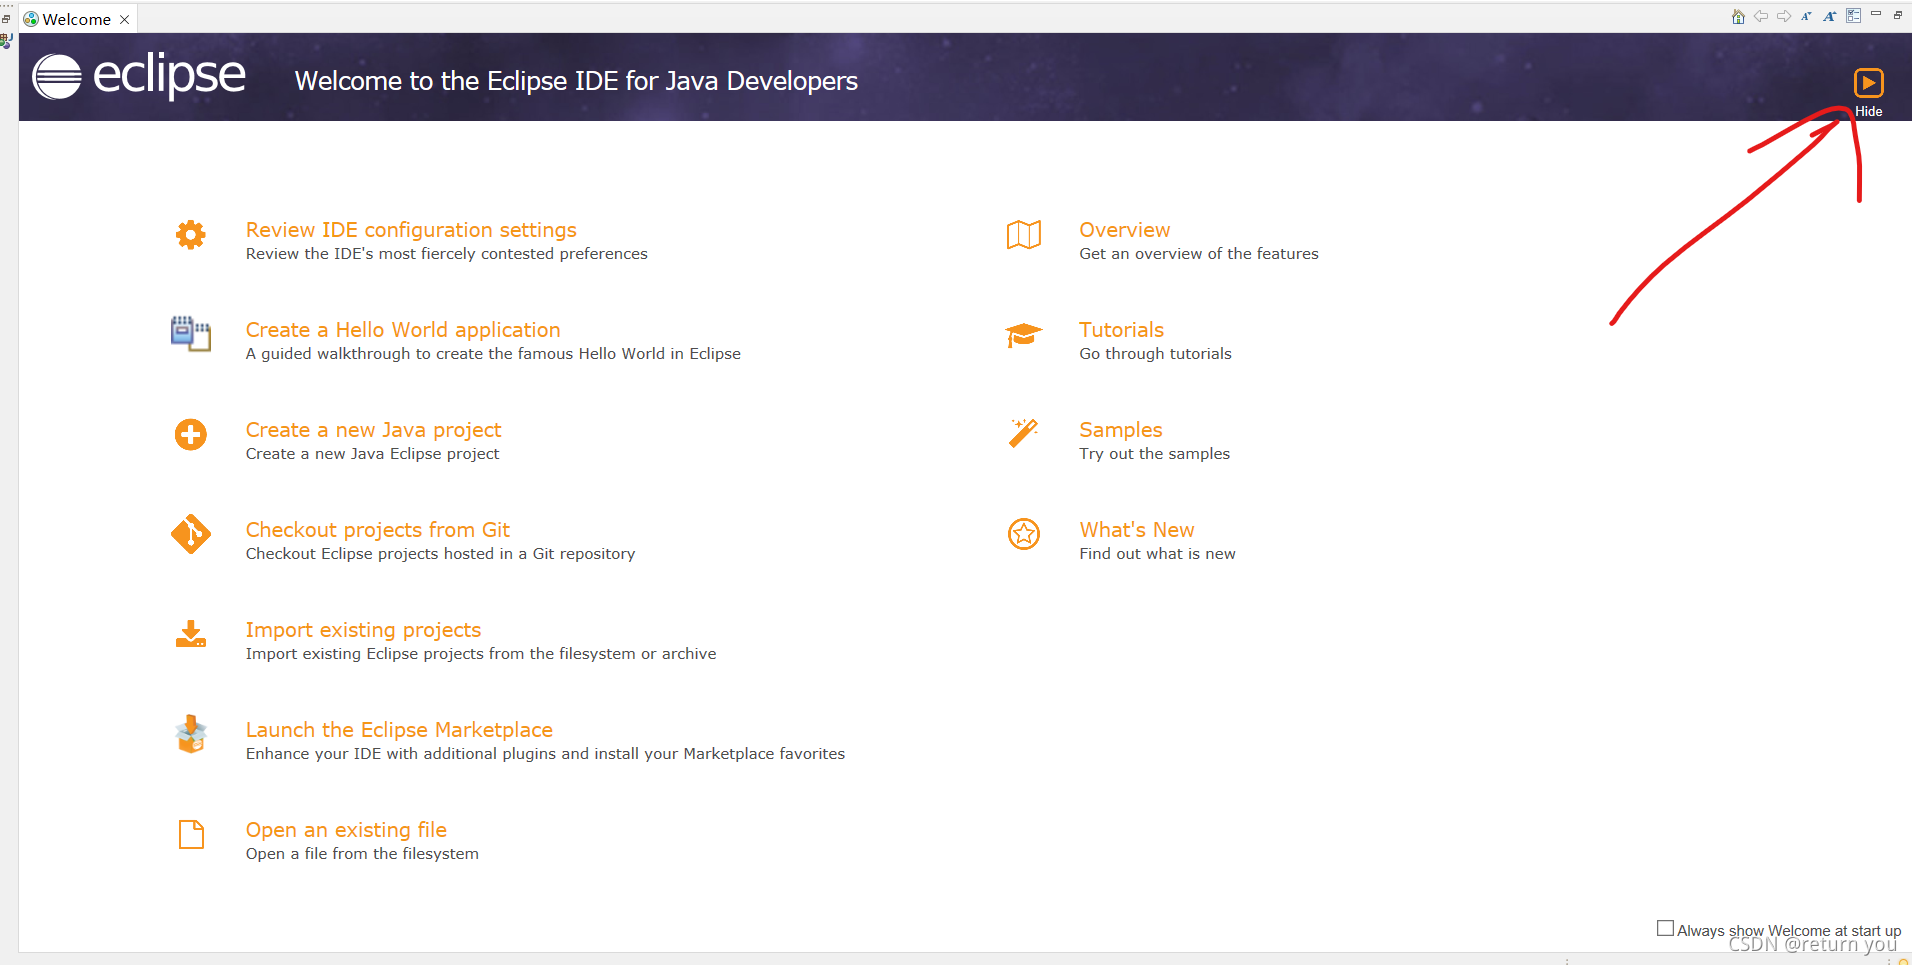Image resolution: width=1912 pixels, height=965 pixels.
Task: Click 'Get an overview of the features' text
Action: [1198, 254]
